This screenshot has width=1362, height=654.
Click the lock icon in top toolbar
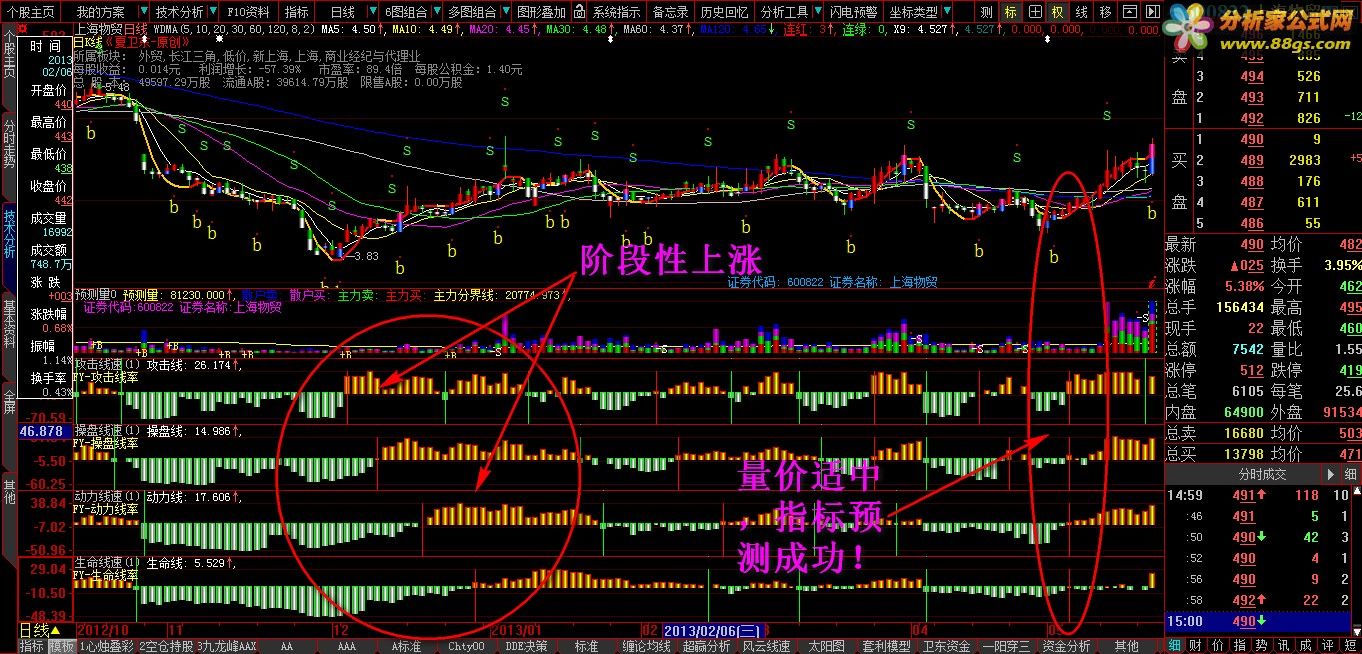(x=581, y=12)
